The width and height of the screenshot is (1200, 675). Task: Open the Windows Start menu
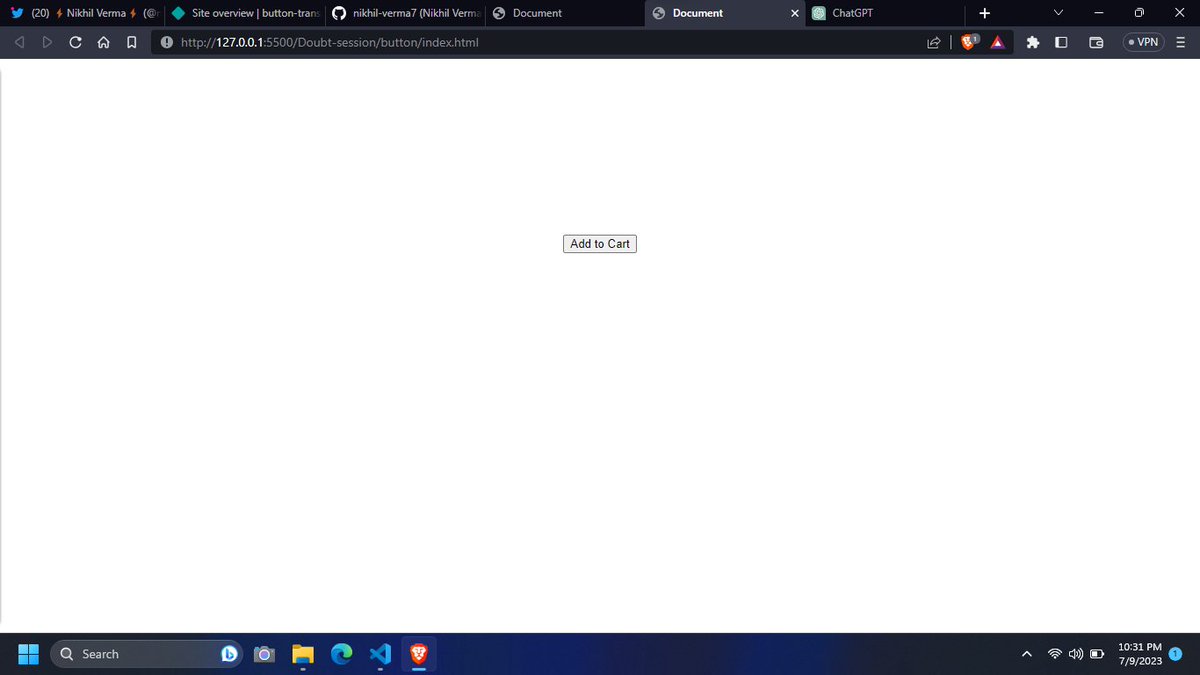(27, 654)
